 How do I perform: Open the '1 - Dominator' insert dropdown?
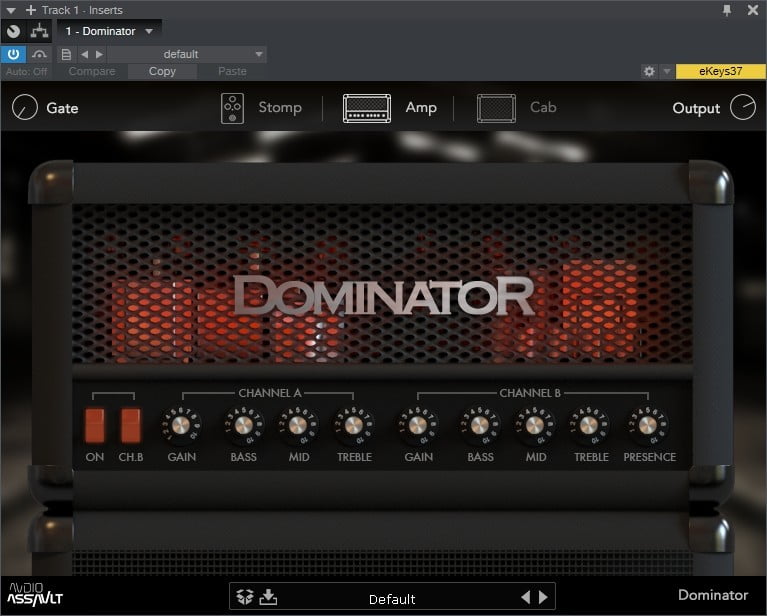pos(110,31)
